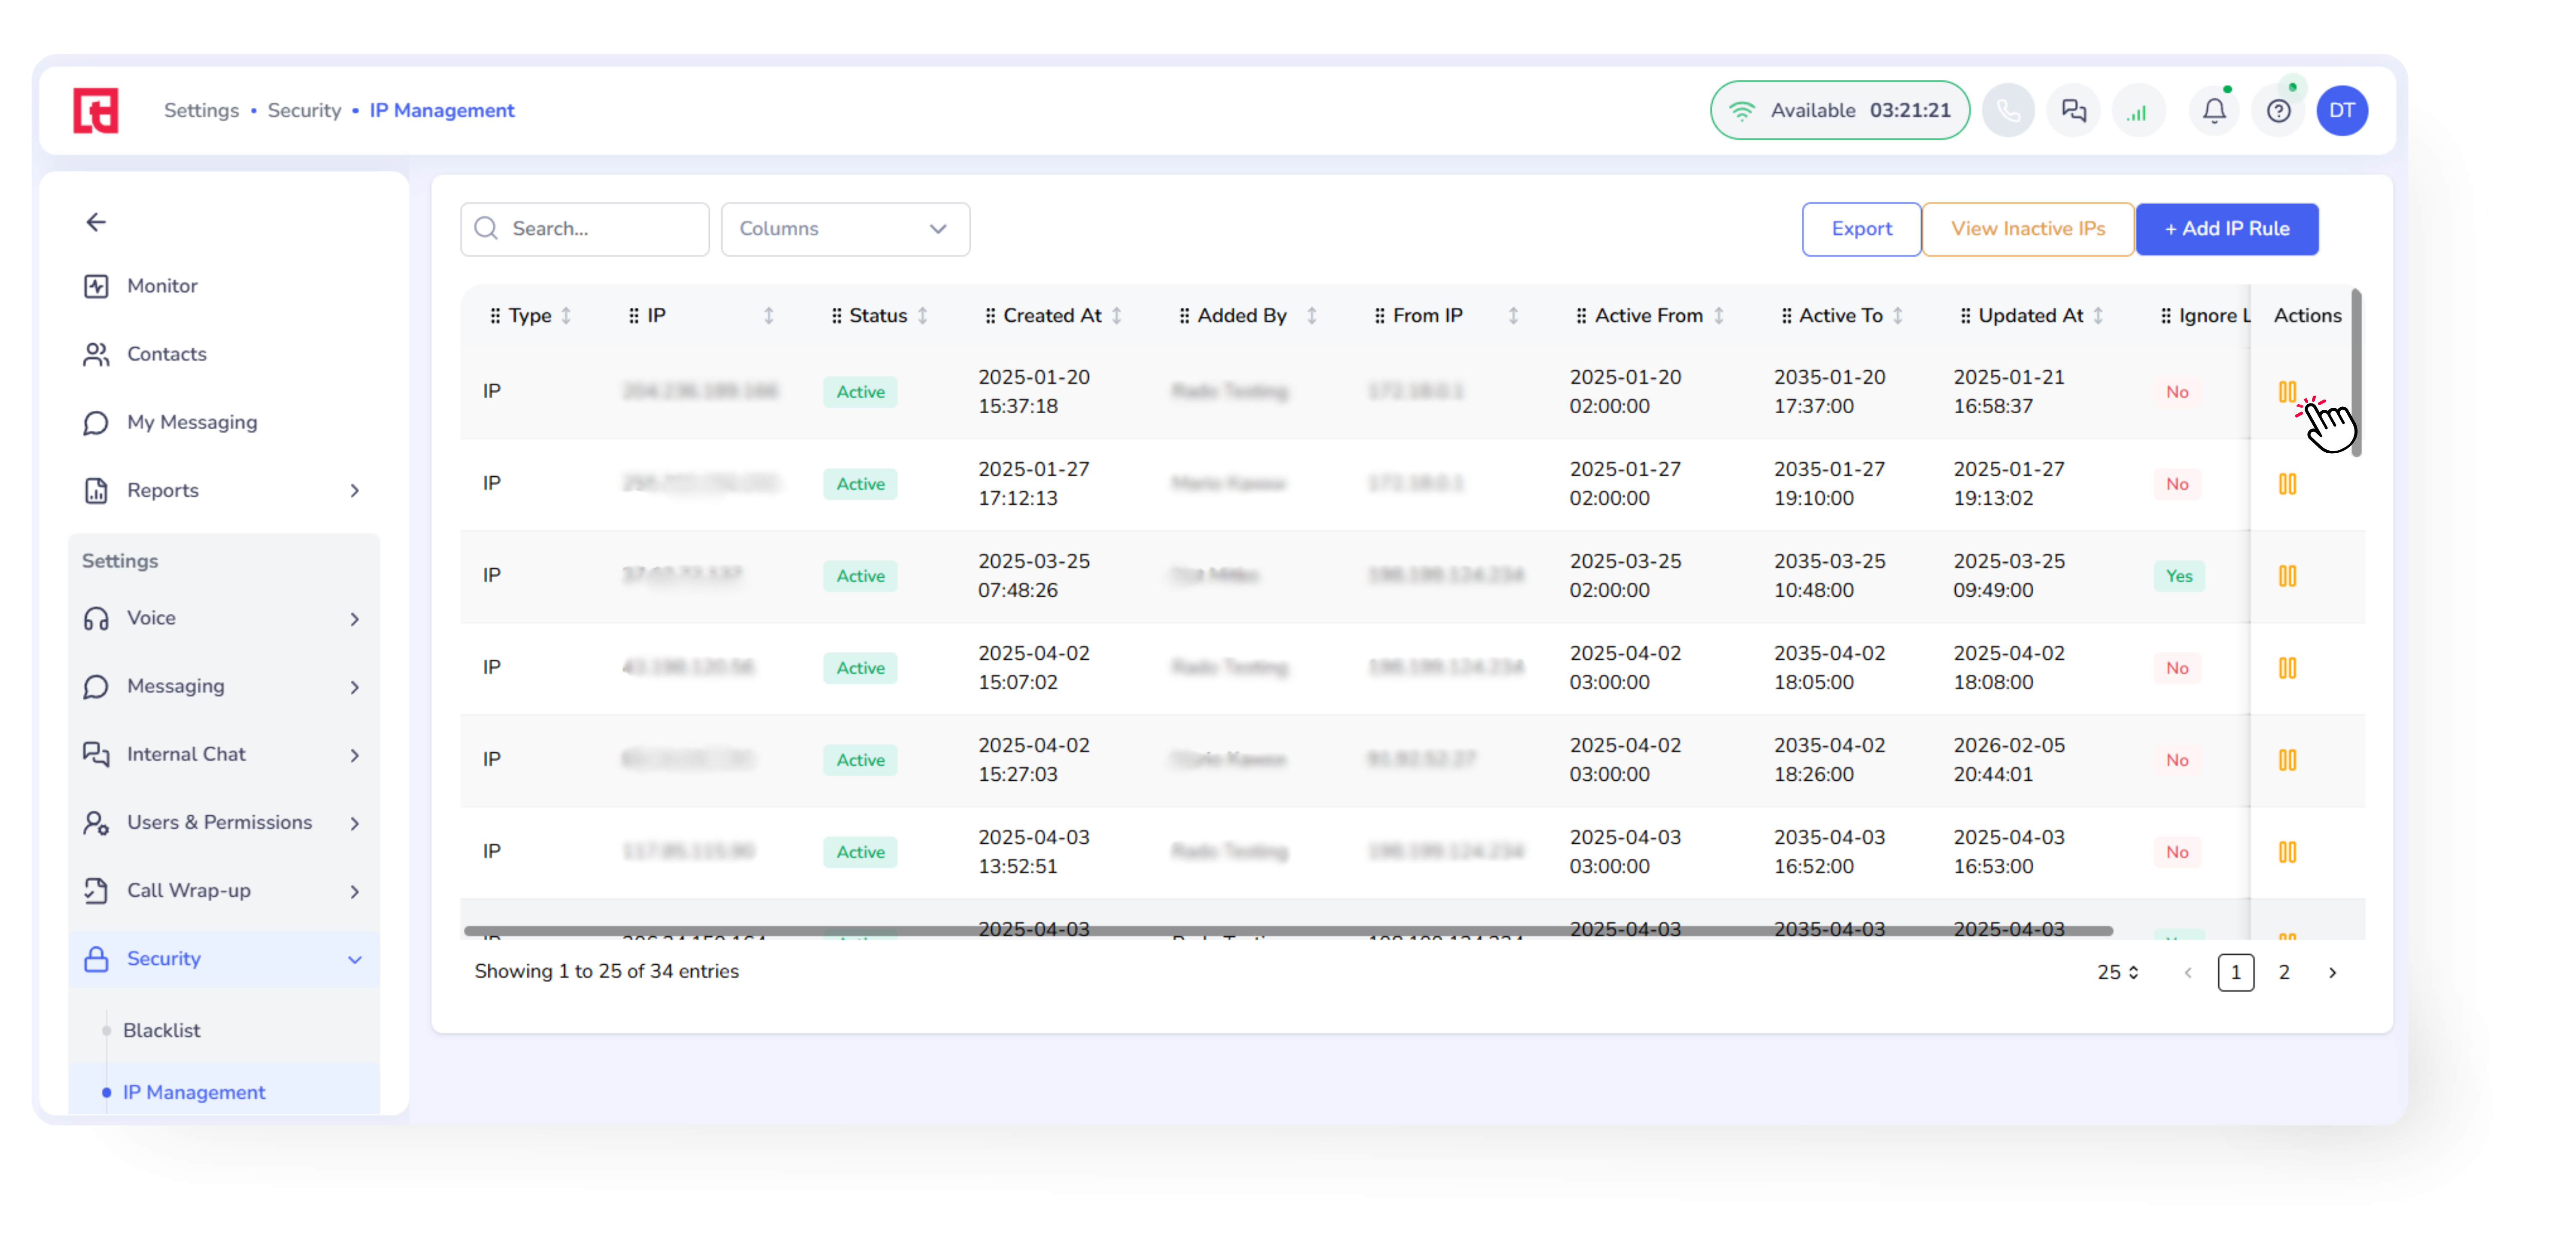Open the Monitor menu item

coord(162,286)
